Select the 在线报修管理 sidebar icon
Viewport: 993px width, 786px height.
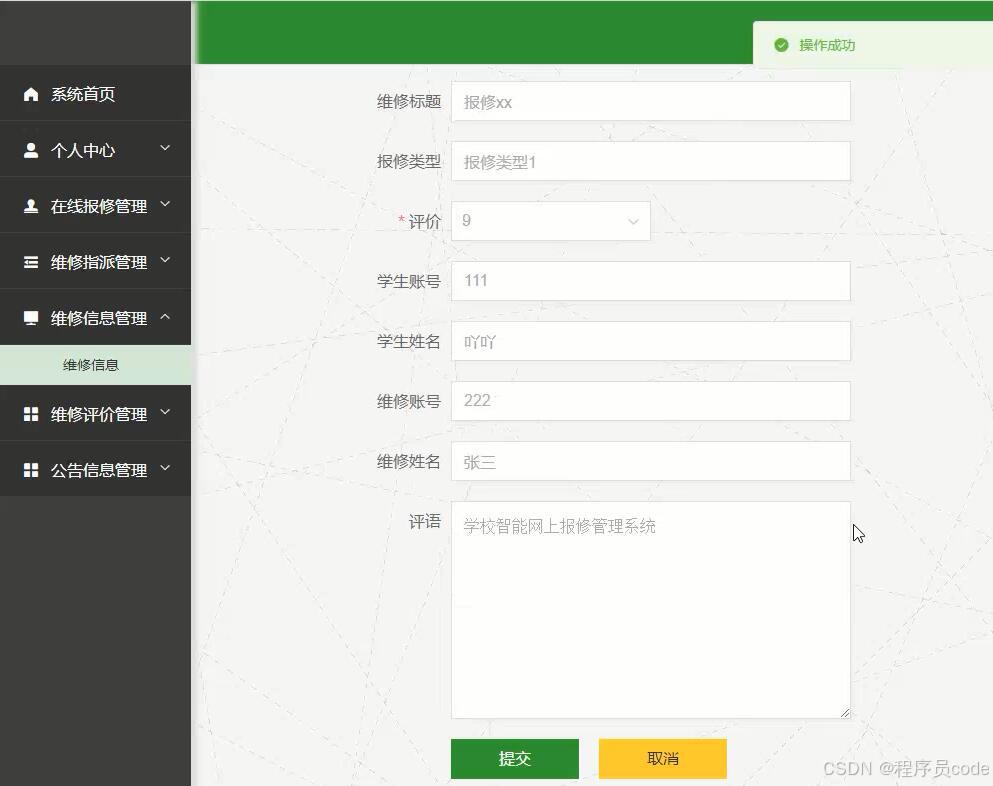pyautogui.click(x=31, y=206)
